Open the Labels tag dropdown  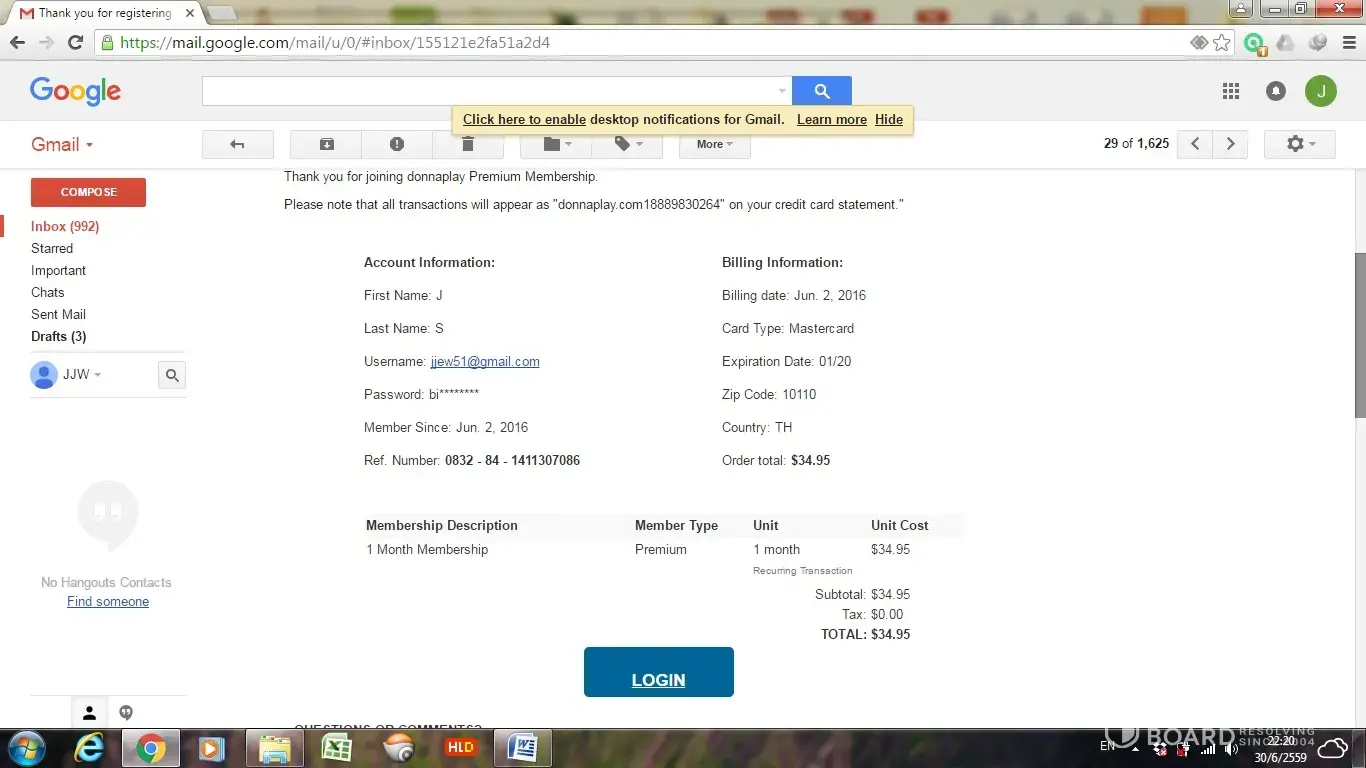627,144
